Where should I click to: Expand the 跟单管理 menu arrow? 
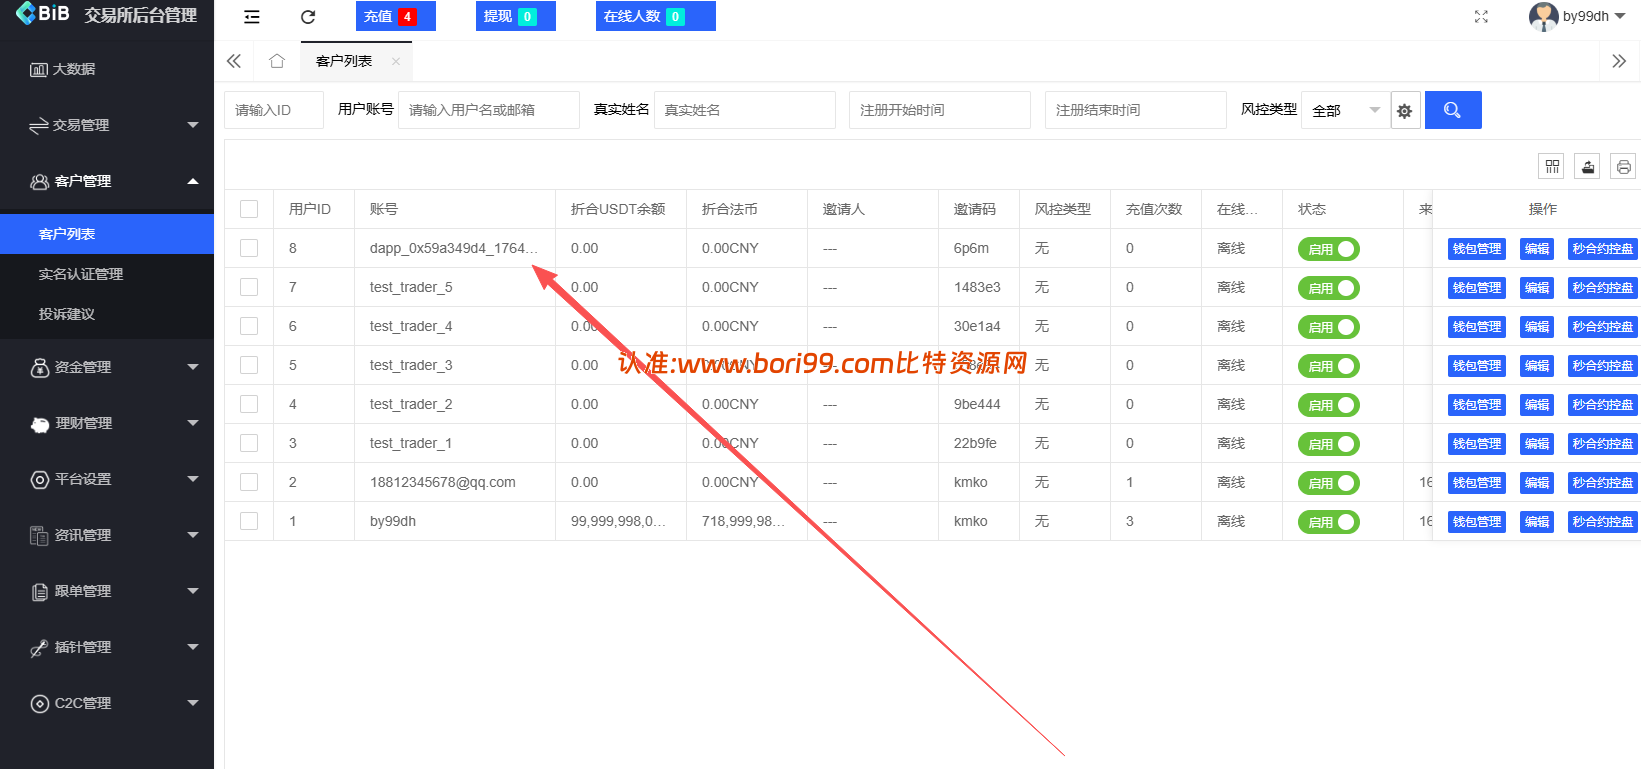point(193,591)
